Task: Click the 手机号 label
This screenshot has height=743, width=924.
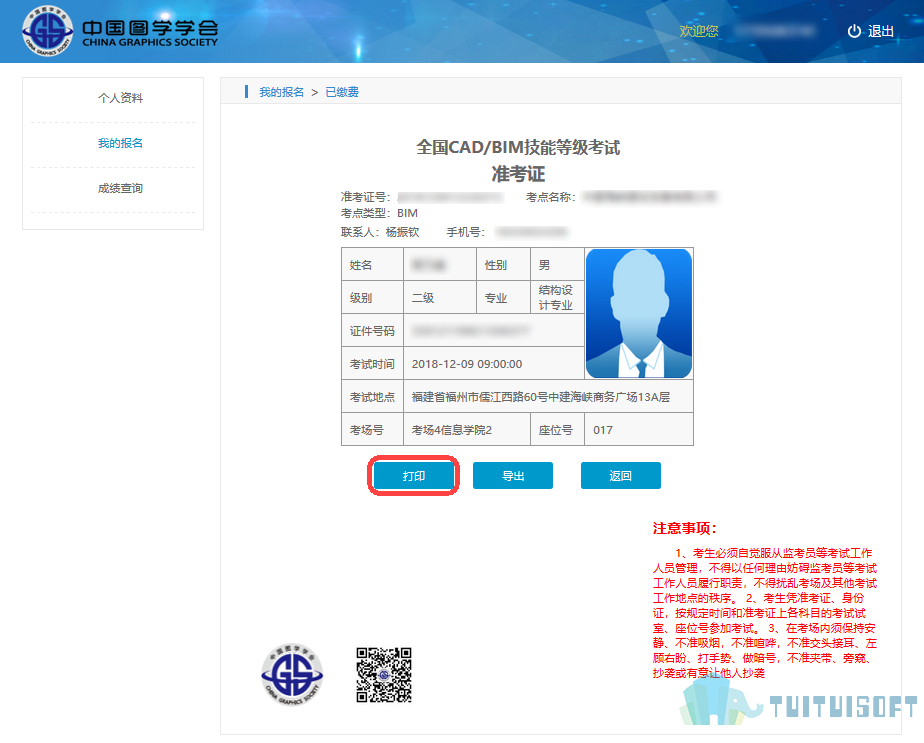Action: point(466,232)
